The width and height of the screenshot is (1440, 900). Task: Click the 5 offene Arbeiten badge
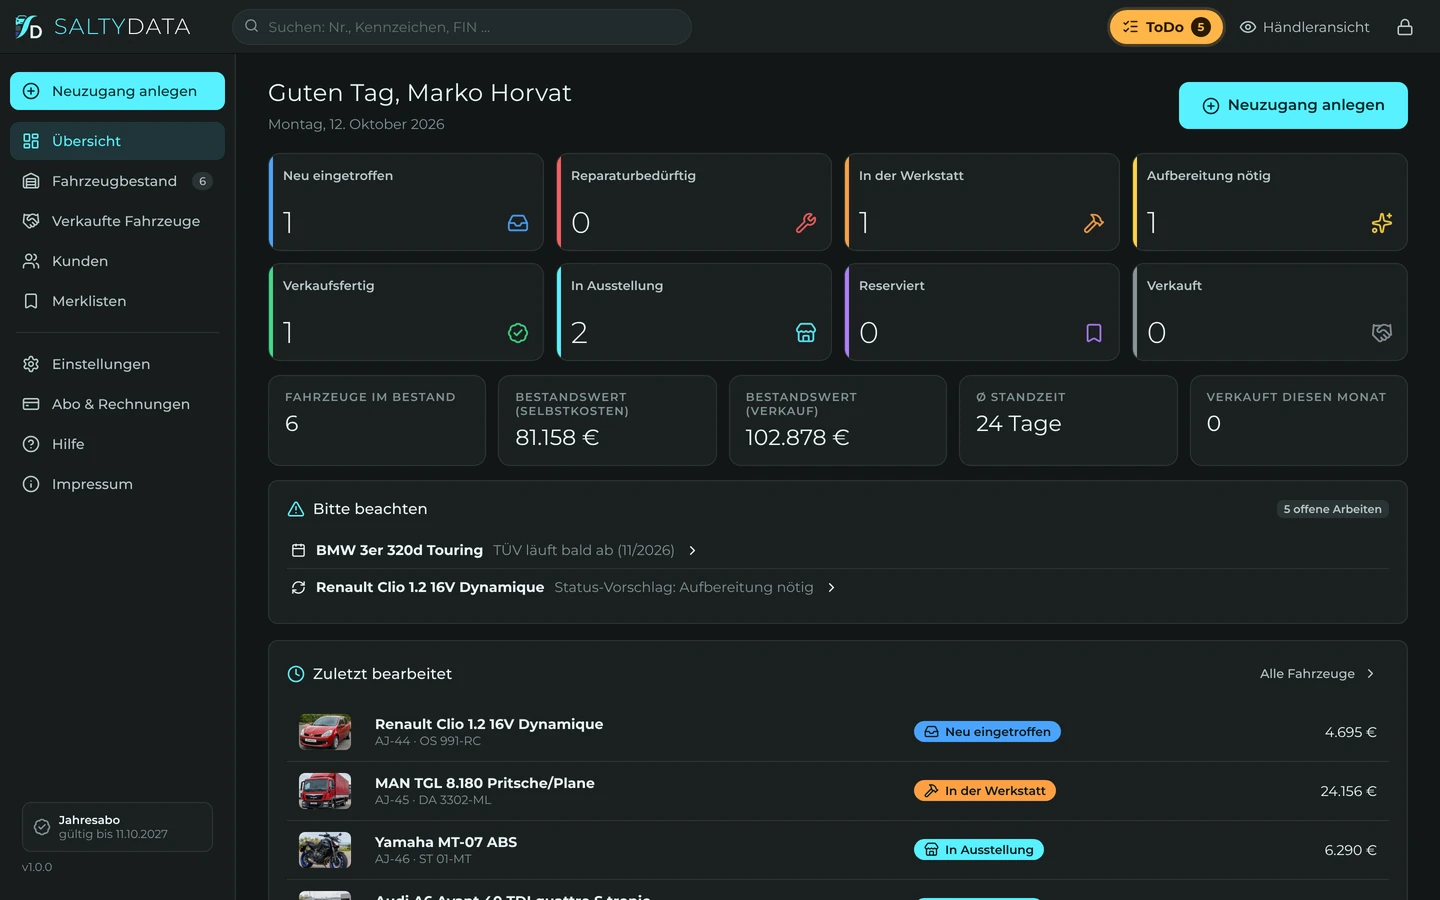click(1333, 509)
